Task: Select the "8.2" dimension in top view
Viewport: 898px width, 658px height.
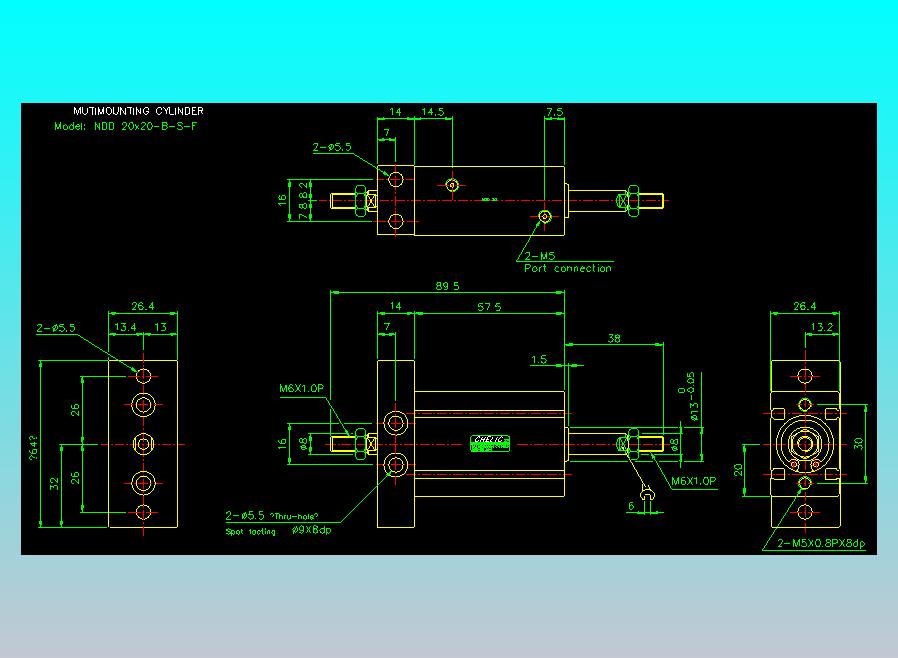Action: [304, 188]
